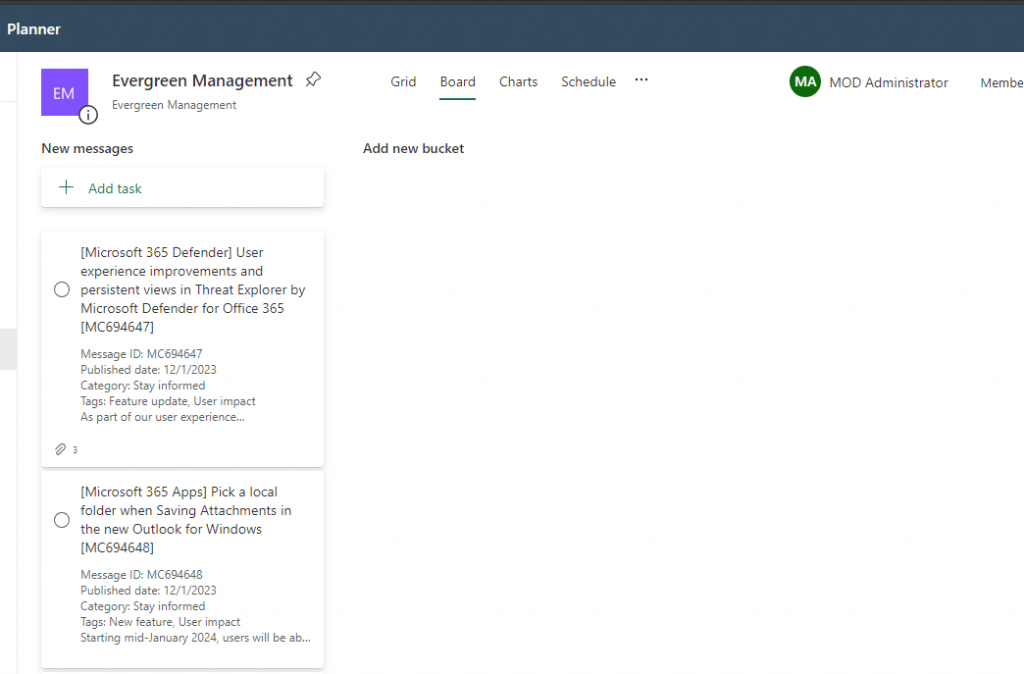Click the MOD Administrator name
The height and width of the screenshot is (674, 1024).
888,83
